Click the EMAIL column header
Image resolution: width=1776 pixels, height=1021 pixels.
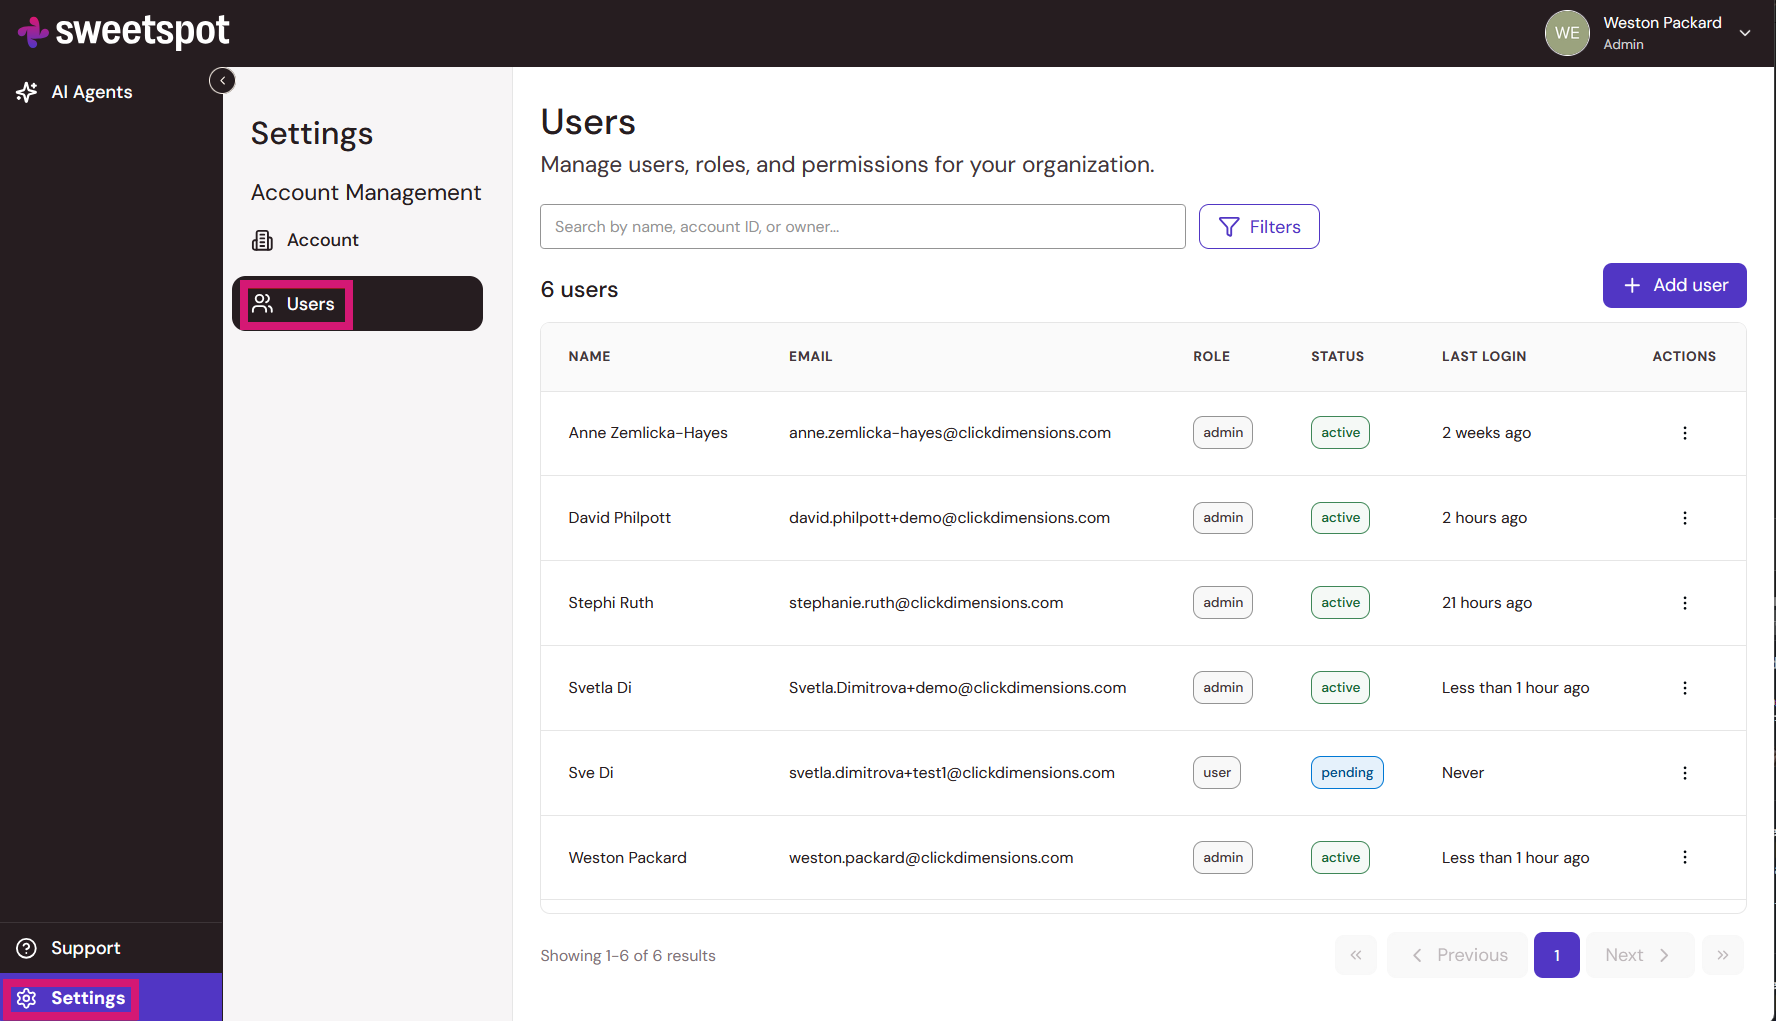click(x=810, y=356)
